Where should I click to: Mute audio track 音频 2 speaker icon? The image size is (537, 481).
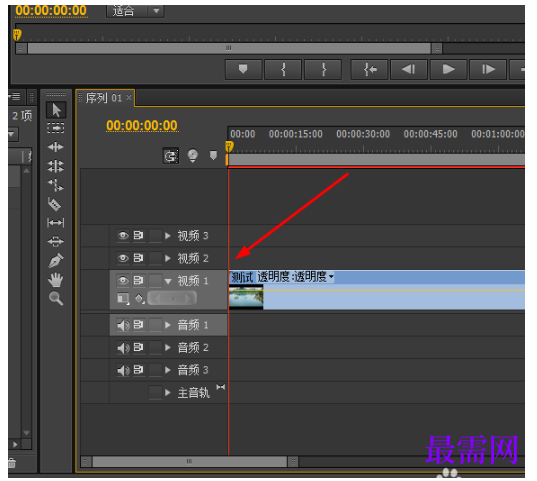123,348
